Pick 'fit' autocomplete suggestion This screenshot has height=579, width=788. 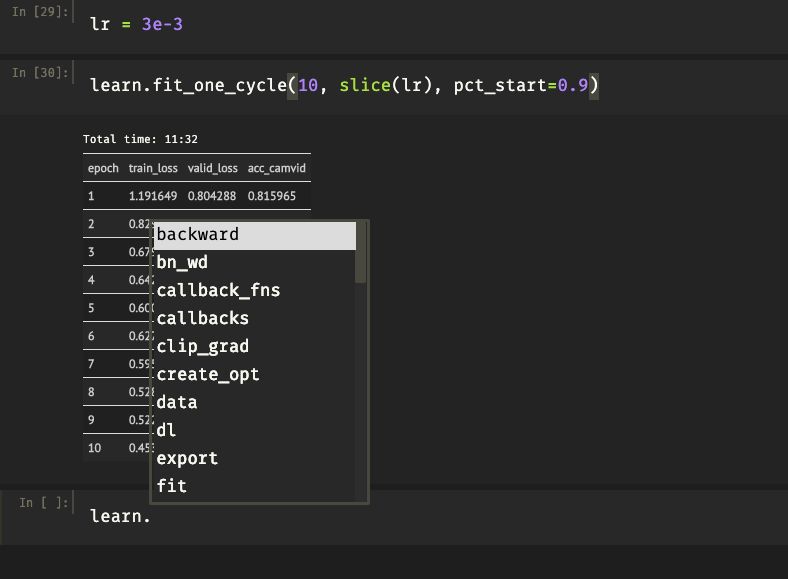pos(254,487)
